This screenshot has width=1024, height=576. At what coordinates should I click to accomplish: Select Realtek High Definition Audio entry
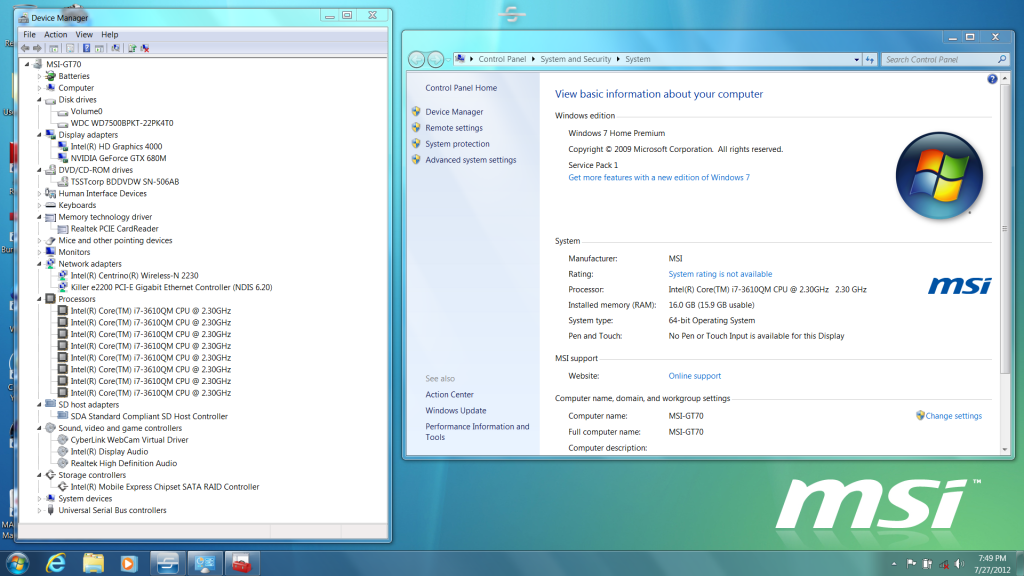[123, 464]
